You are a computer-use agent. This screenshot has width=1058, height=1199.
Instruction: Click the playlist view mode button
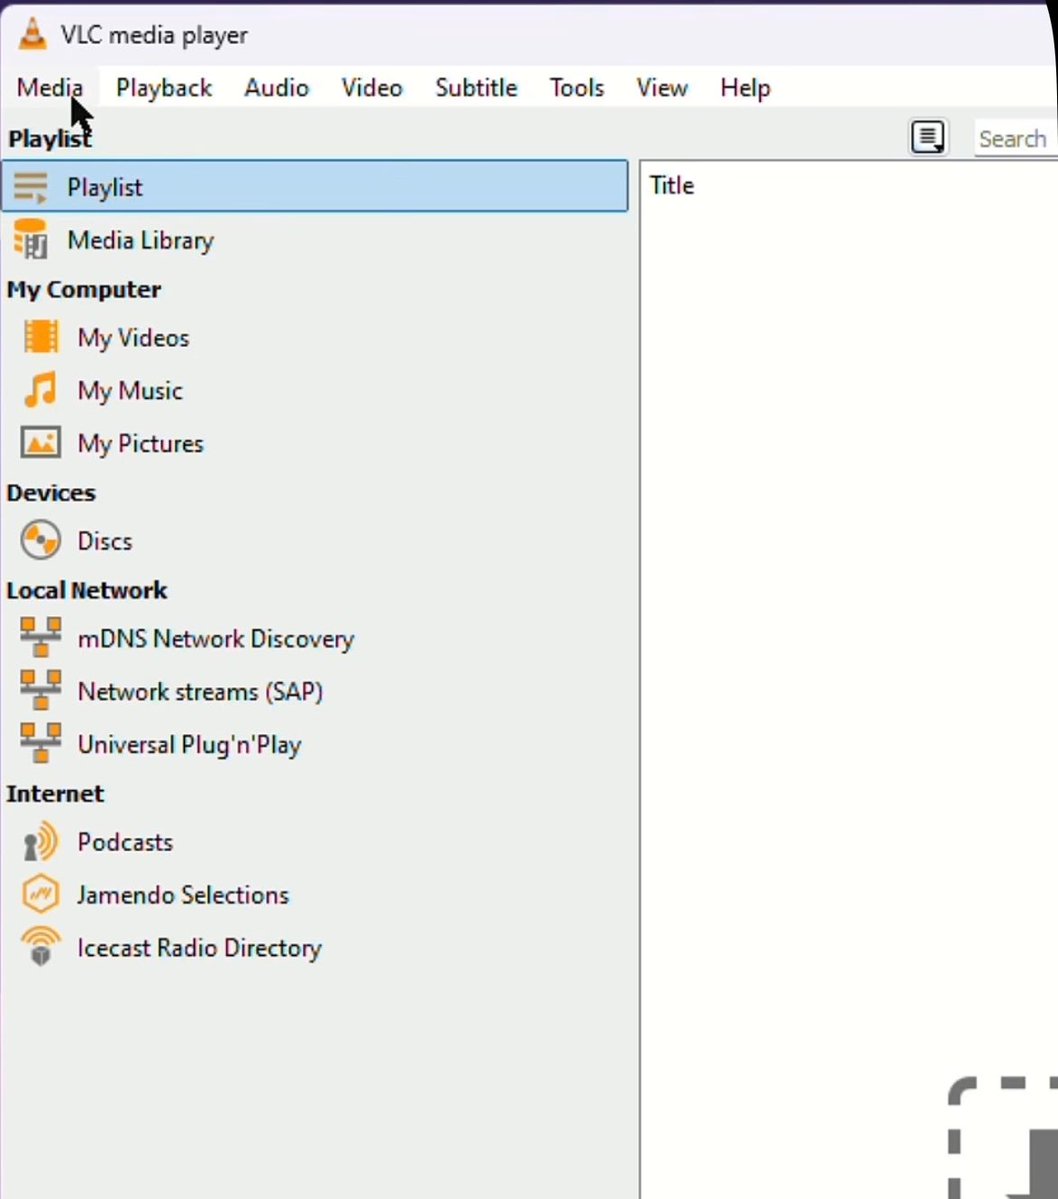point(928,138)
